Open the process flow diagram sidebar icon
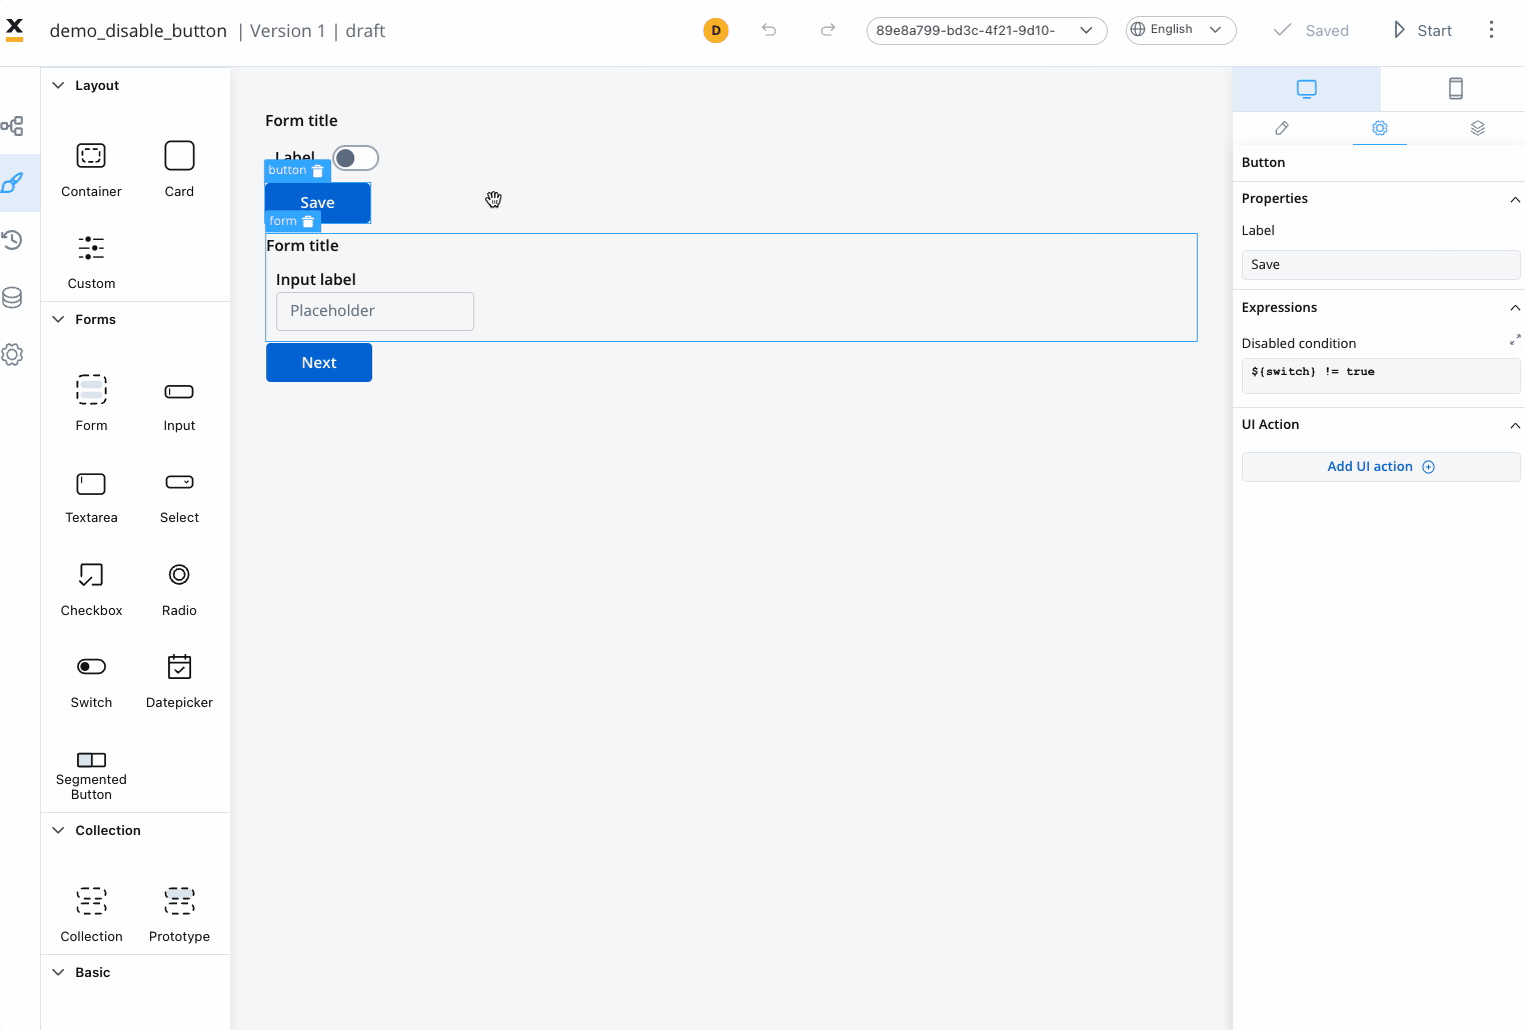Image resolution: width=1525 pixels, height=1030 pixels. click(12, 126)
